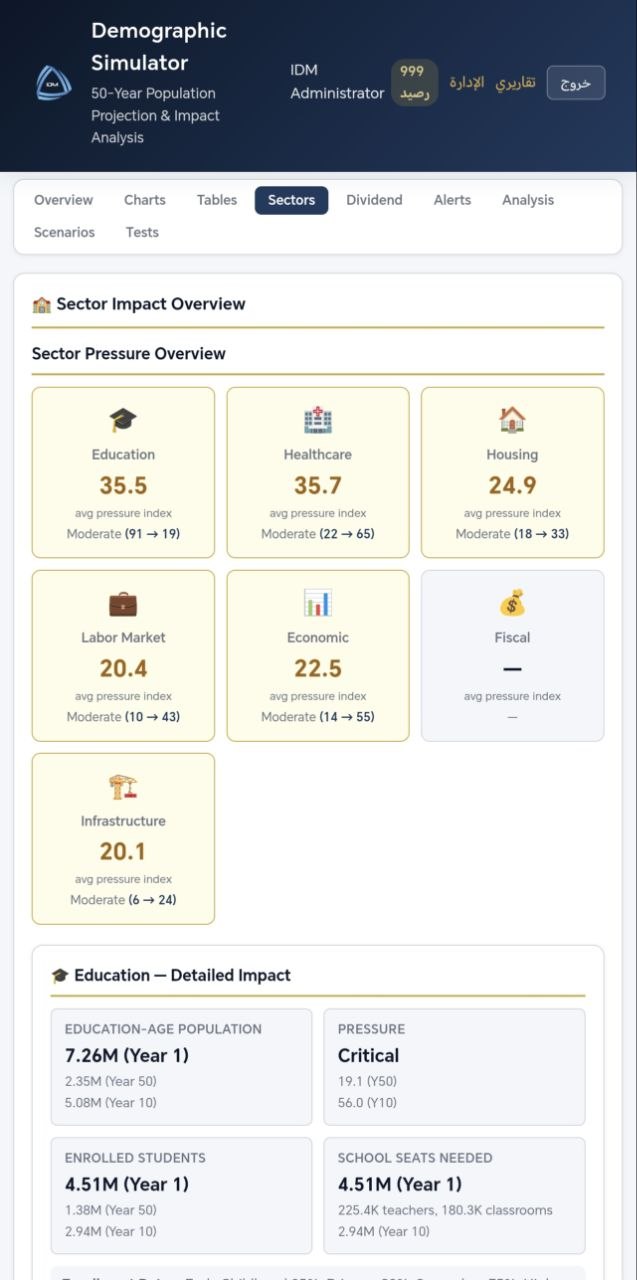Click the Fiscal money bag icon
Screen dimensions: 637x1280
[512, 603]
